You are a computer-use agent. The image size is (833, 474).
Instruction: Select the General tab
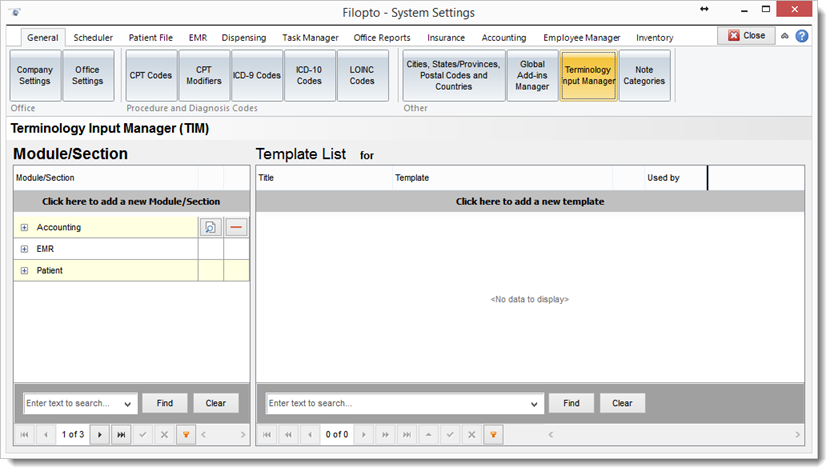[42, 38]
